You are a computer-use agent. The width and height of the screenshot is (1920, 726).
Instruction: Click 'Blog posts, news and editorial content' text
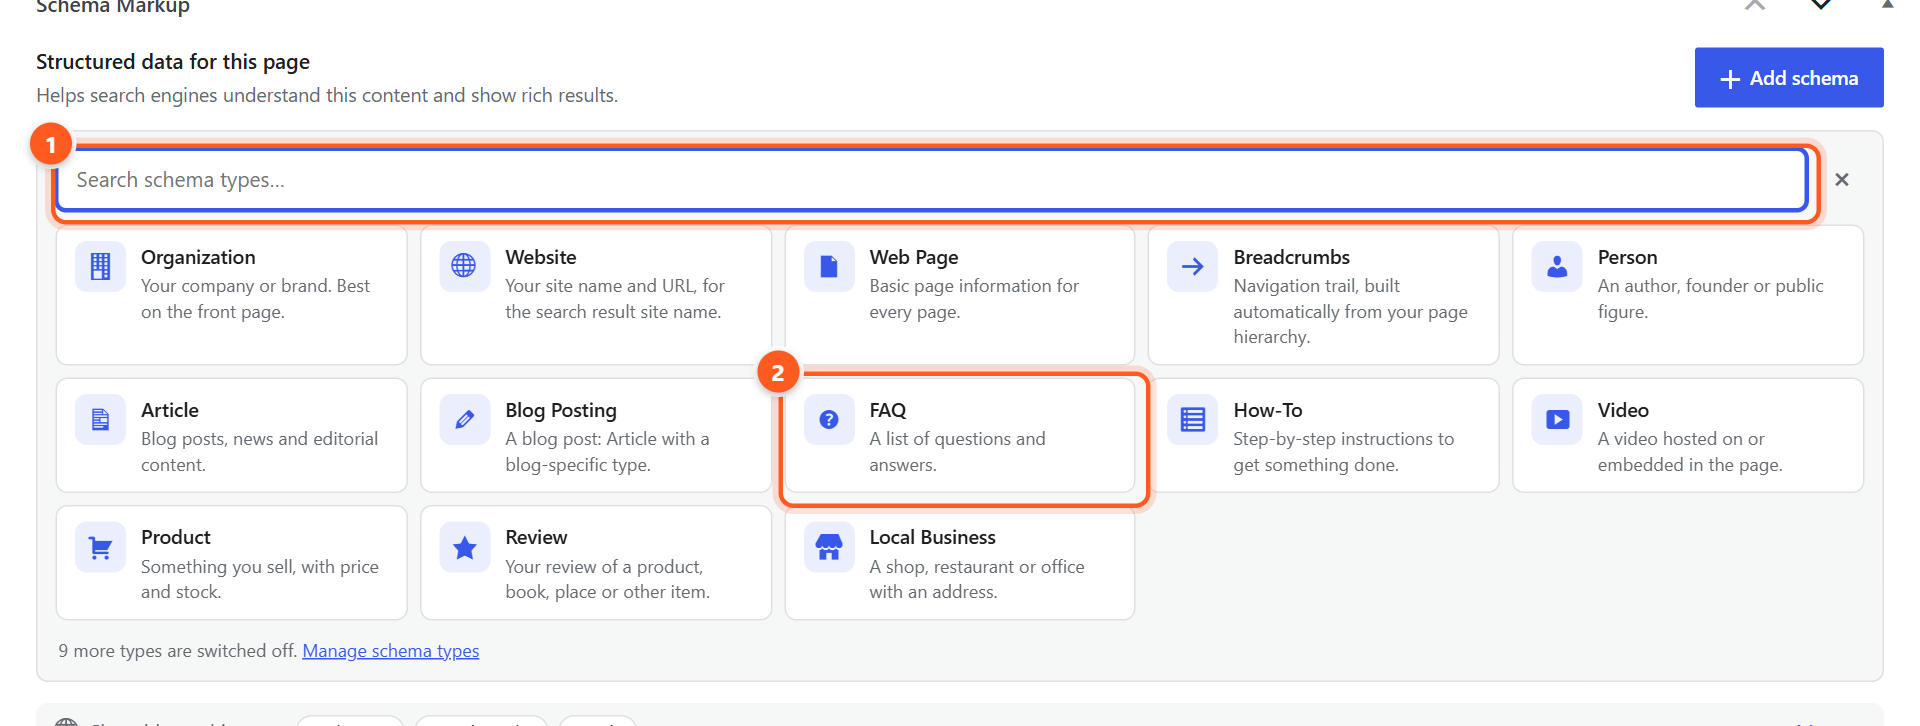pos(259,452)
